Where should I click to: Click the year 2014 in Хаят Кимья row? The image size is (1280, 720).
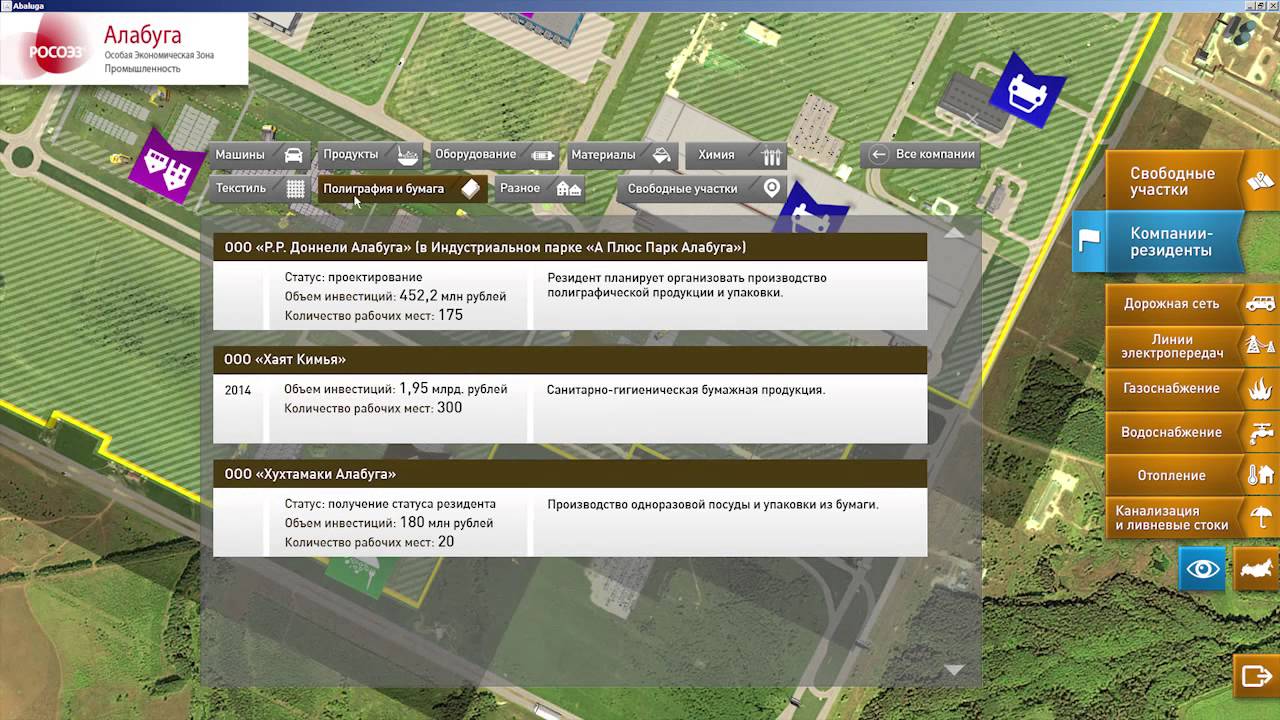click(238, 390)
